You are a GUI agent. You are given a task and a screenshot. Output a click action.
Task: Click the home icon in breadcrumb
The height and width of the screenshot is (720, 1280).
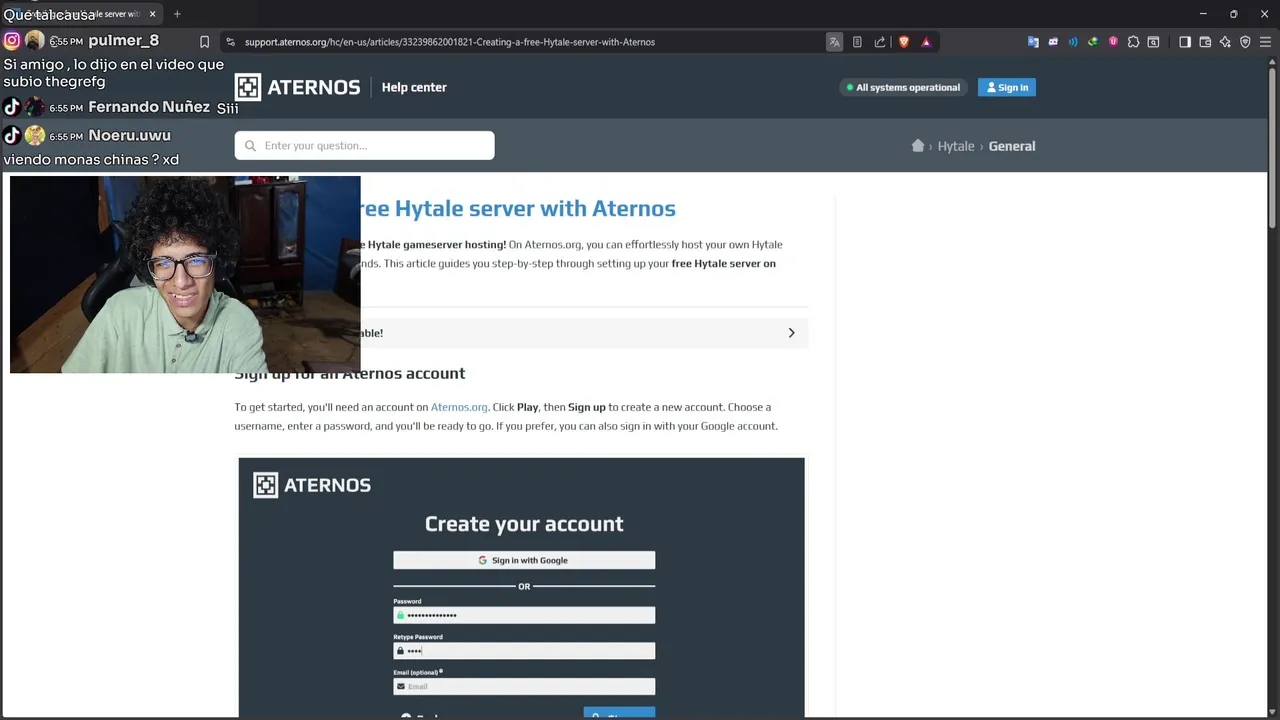click(918, 146)
